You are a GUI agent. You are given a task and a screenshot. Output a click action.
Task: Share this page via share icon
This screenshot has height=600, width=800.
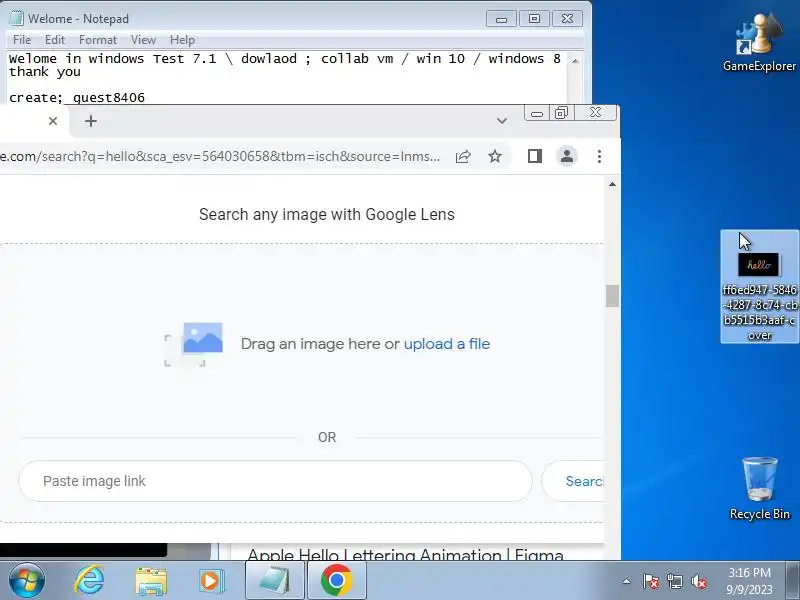(463, 156)
